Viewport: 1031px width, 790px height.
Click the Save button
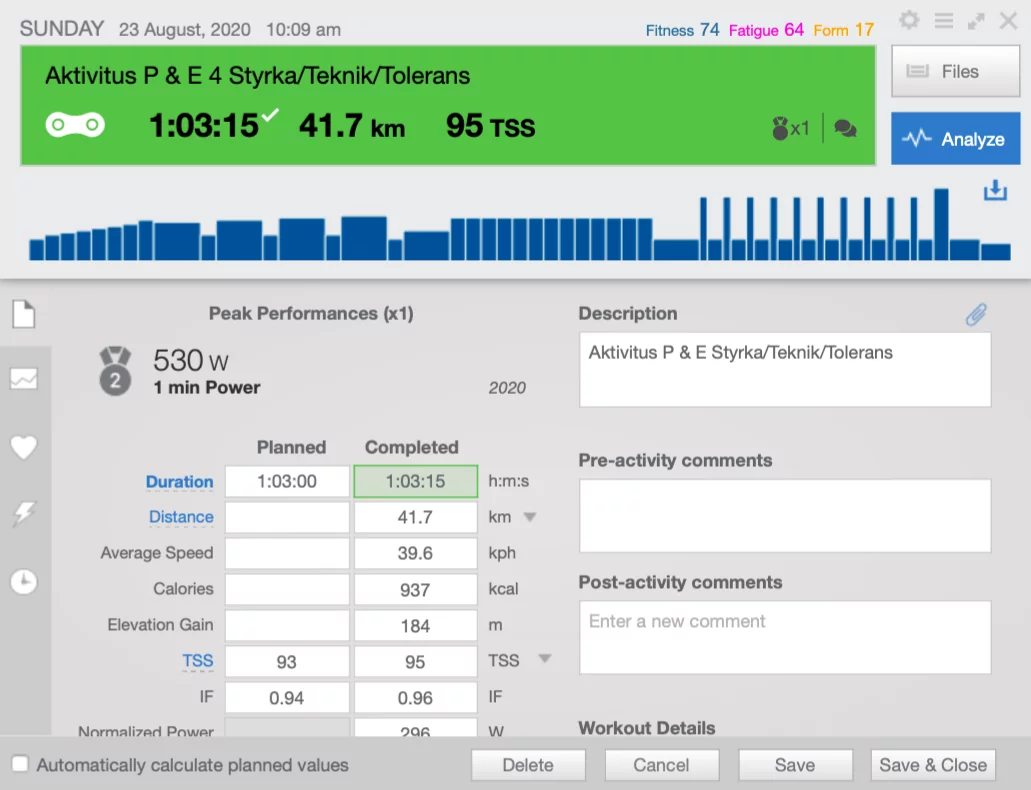pyautogui.click(x=795, y=765)
